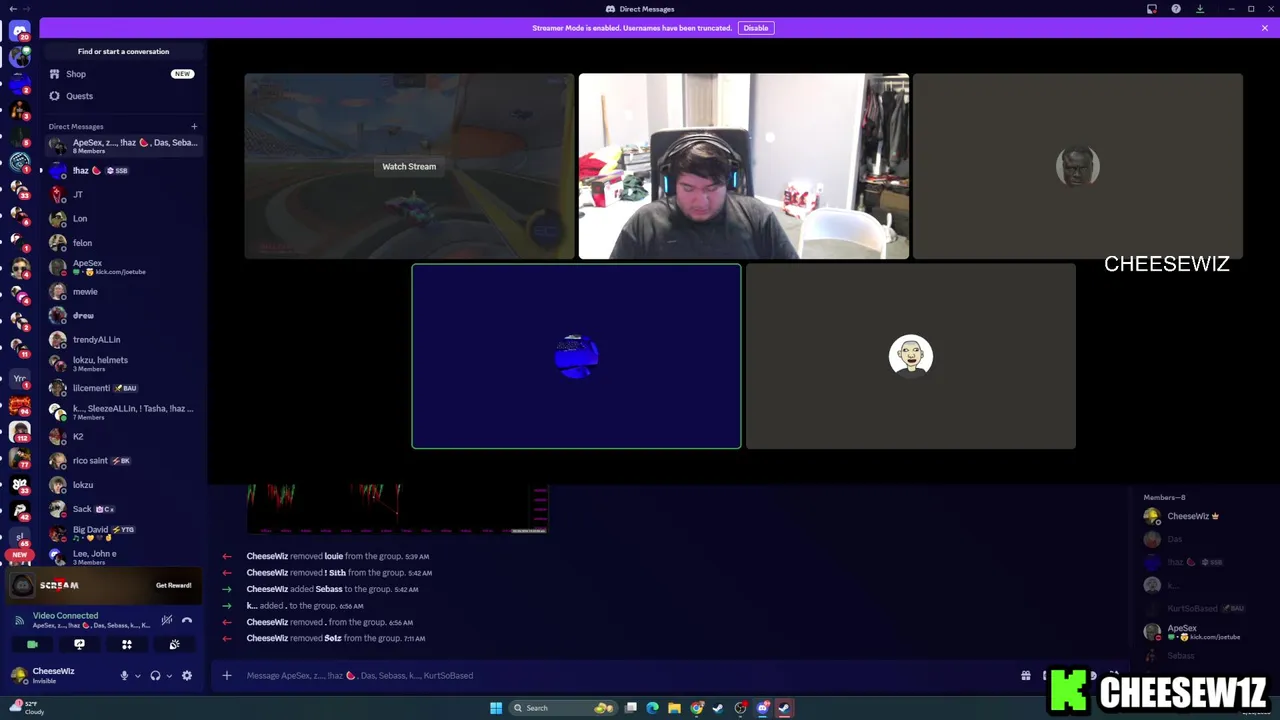Open the lokzu, helmets group DM

tap(122, 364)
